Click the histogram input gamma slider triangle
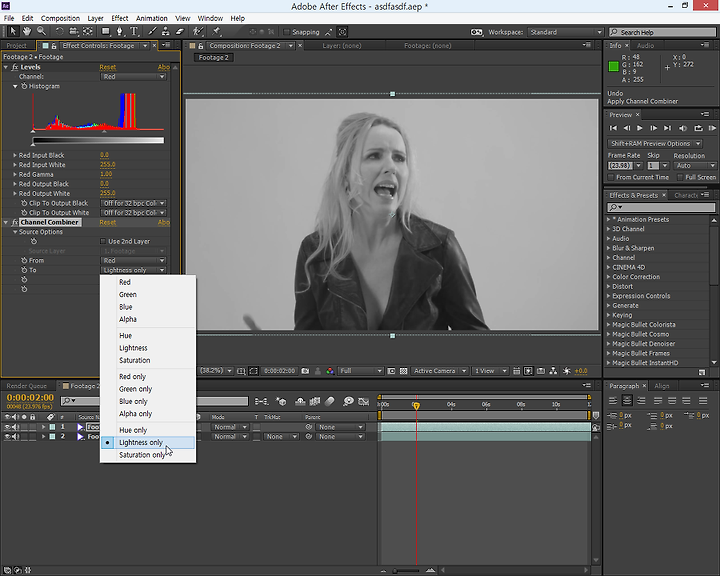 [104, 131]
